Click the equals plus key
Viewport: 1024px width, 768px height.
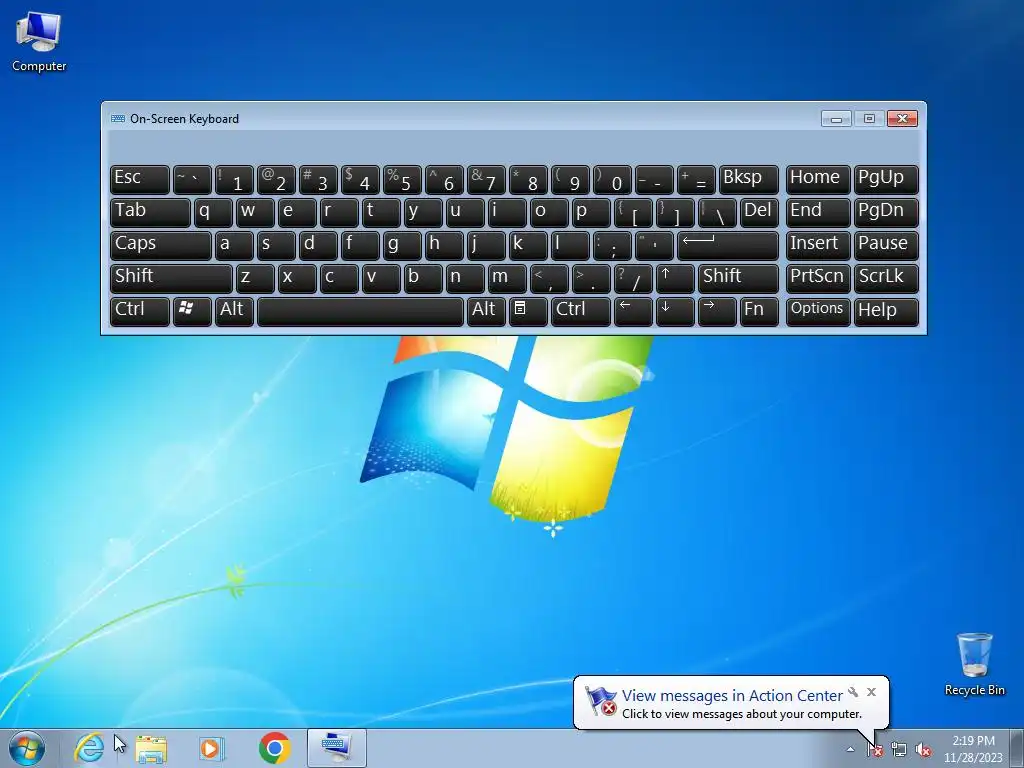point(696,179)
